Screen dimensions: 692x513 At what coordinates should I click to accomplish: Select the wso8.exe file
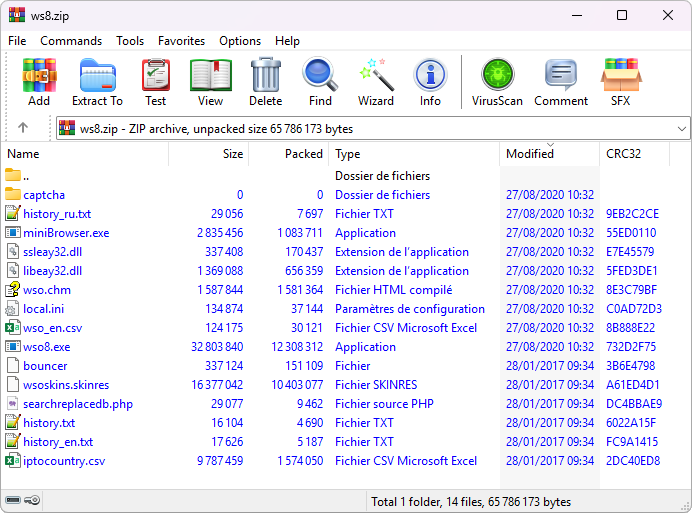47,347
